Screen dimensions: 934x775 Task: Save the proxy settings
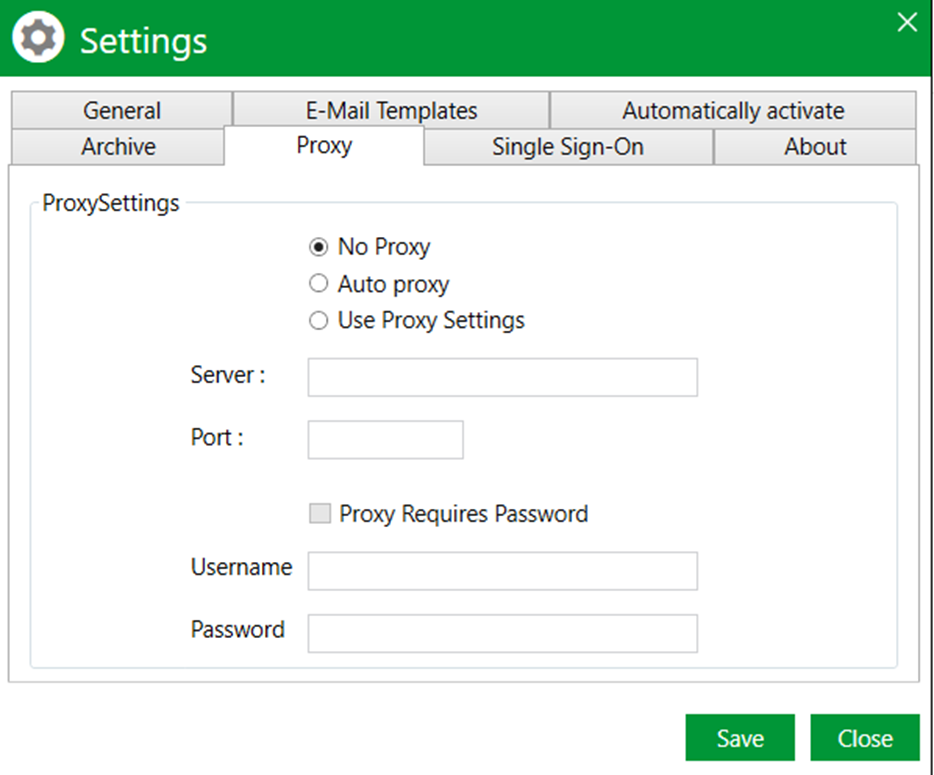pyautogui.click(x=740, y=737)
